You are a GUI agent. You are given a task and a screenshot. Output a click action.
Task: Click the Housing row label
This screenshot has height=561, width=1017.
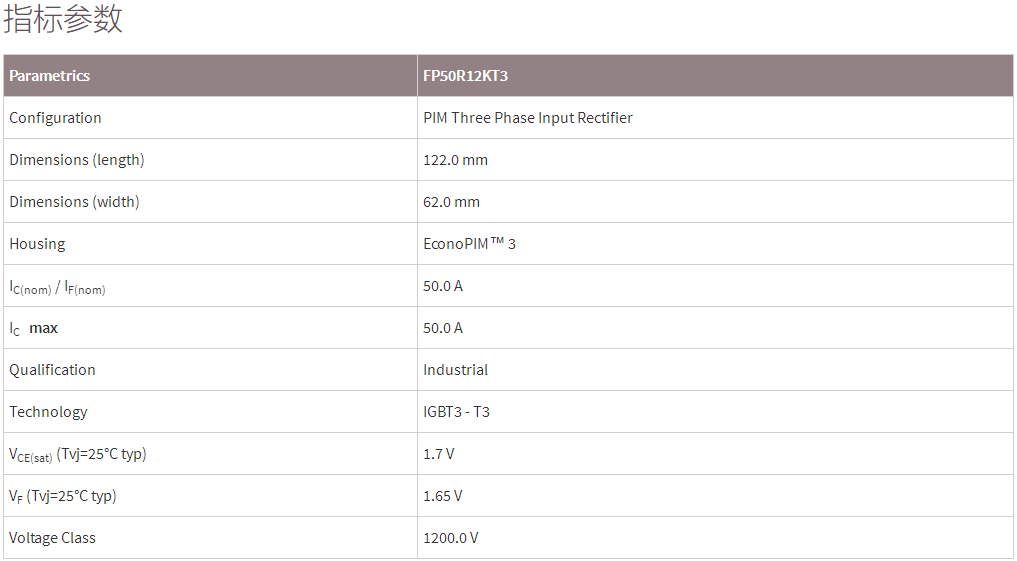37,244
